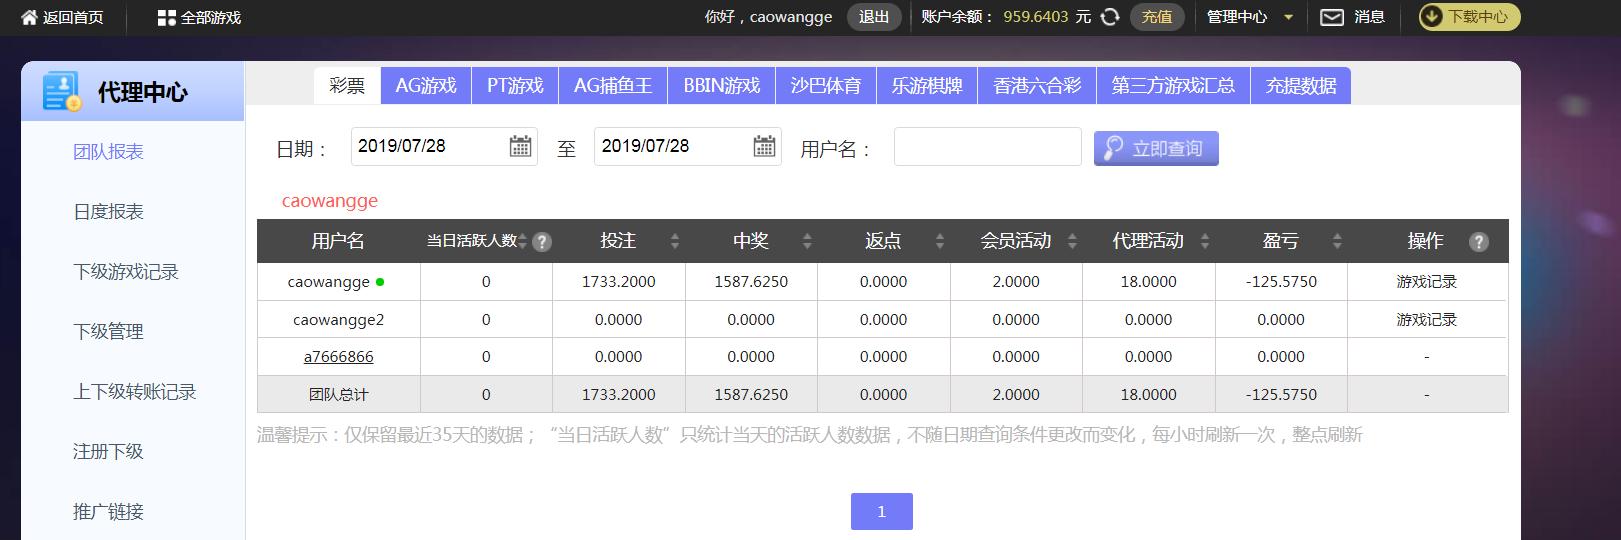Image resolution: width=1621 pixels, height=540 pixels.
Task: Click the 退出 logout button
Action: point(874,17)
